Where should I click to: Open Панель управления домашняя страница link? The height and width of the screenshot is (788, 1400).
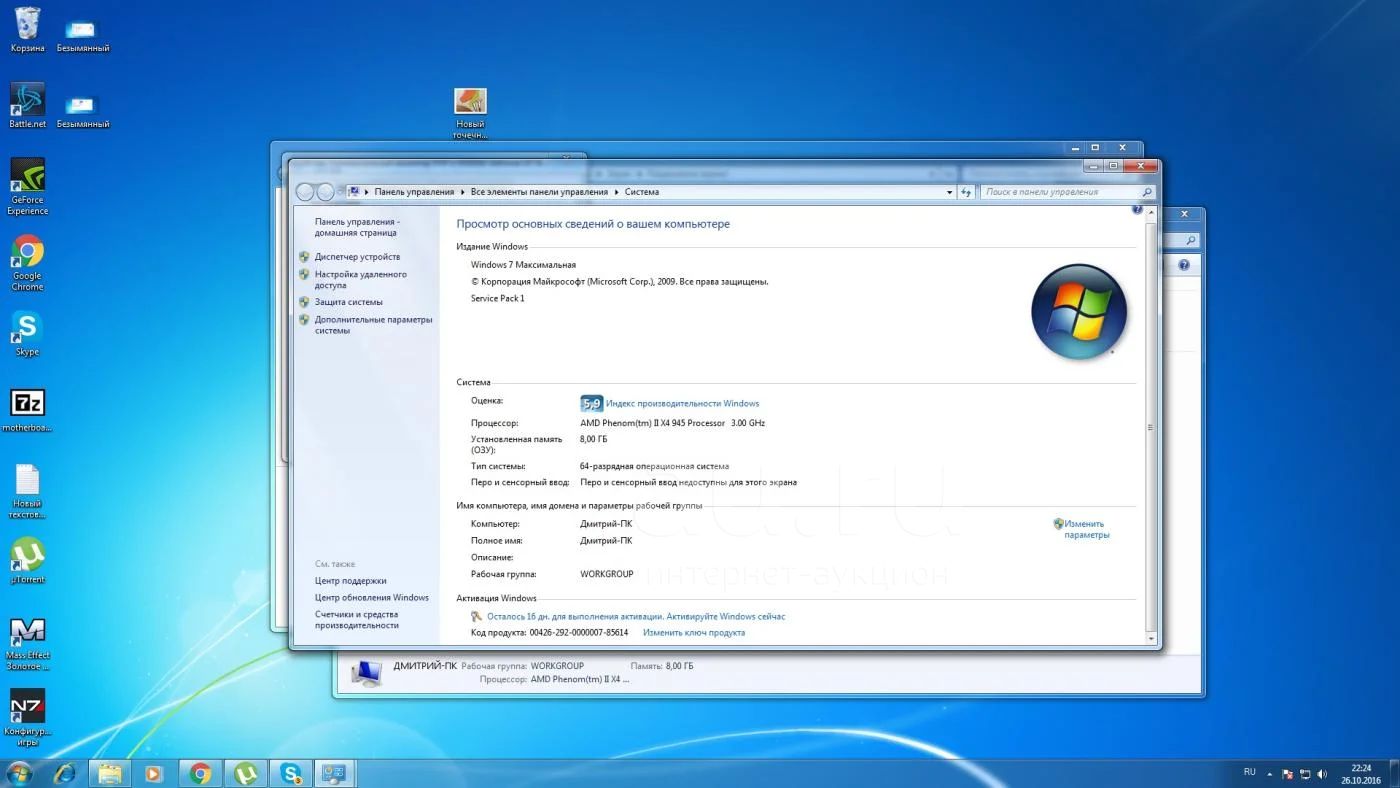coord(357,227)
